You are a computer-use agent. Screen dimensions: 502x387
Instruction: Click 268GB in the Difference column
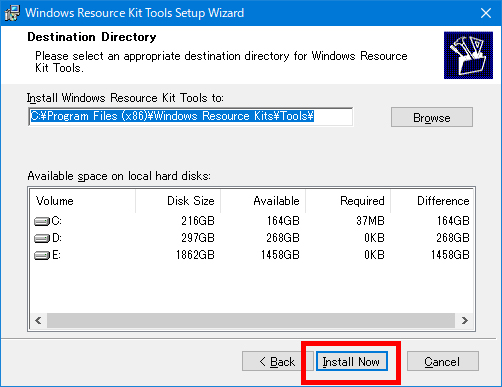click(x=453, y=238)
